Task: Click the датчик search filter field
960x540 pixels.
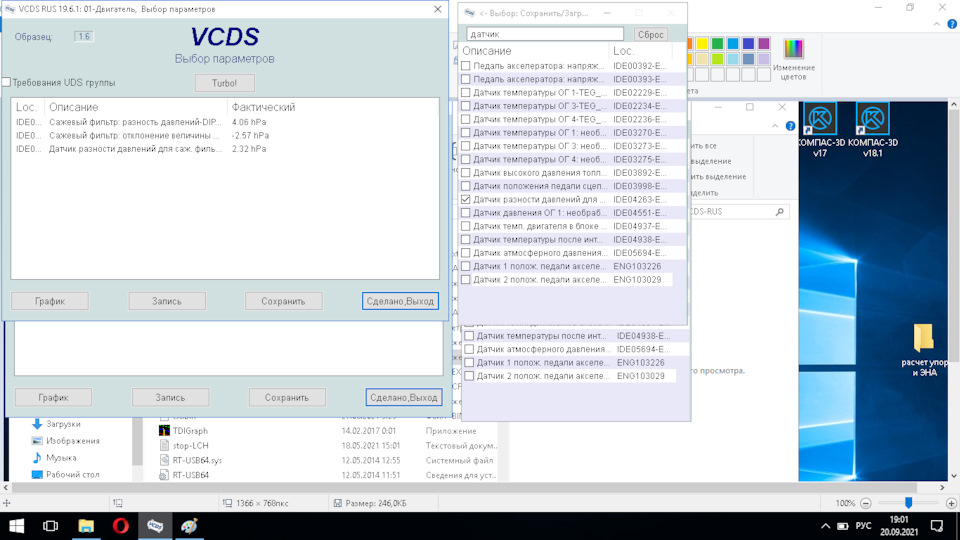Action: pos(545,34)
